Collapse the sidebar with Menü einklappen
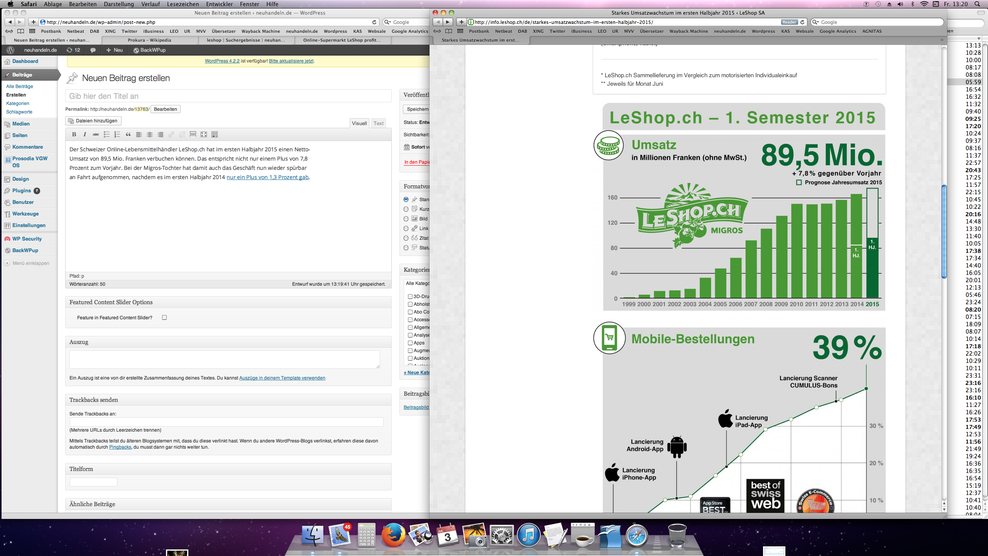The image size is (988, 556). click(x=27, y=263)
